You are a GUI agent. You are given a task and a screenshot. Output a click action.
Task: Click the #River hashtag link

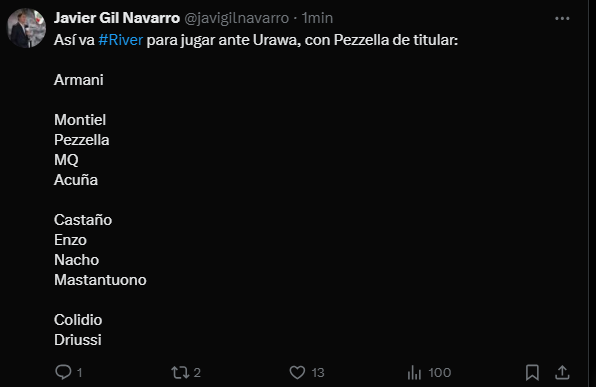120,40
